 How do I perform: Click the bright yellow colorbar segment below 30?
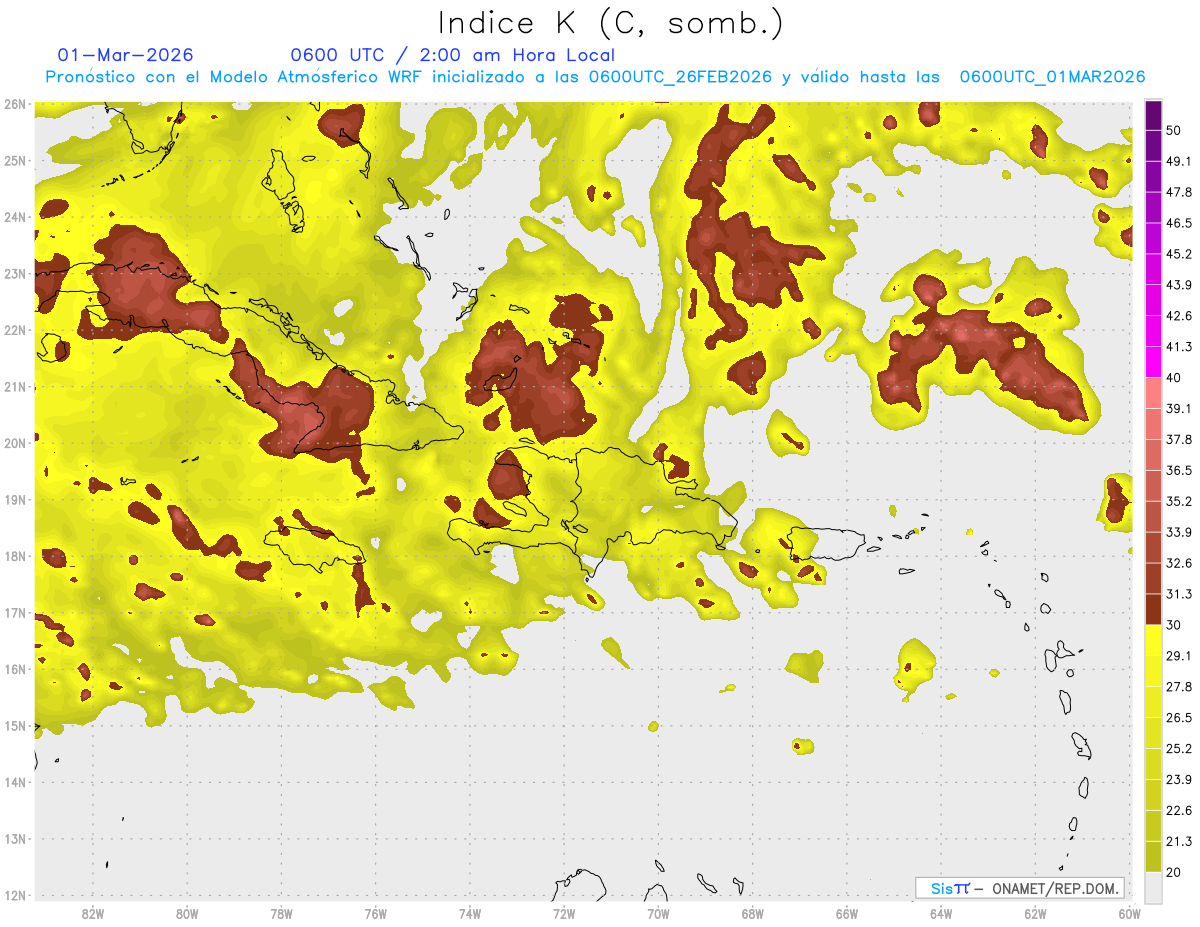1153,640
